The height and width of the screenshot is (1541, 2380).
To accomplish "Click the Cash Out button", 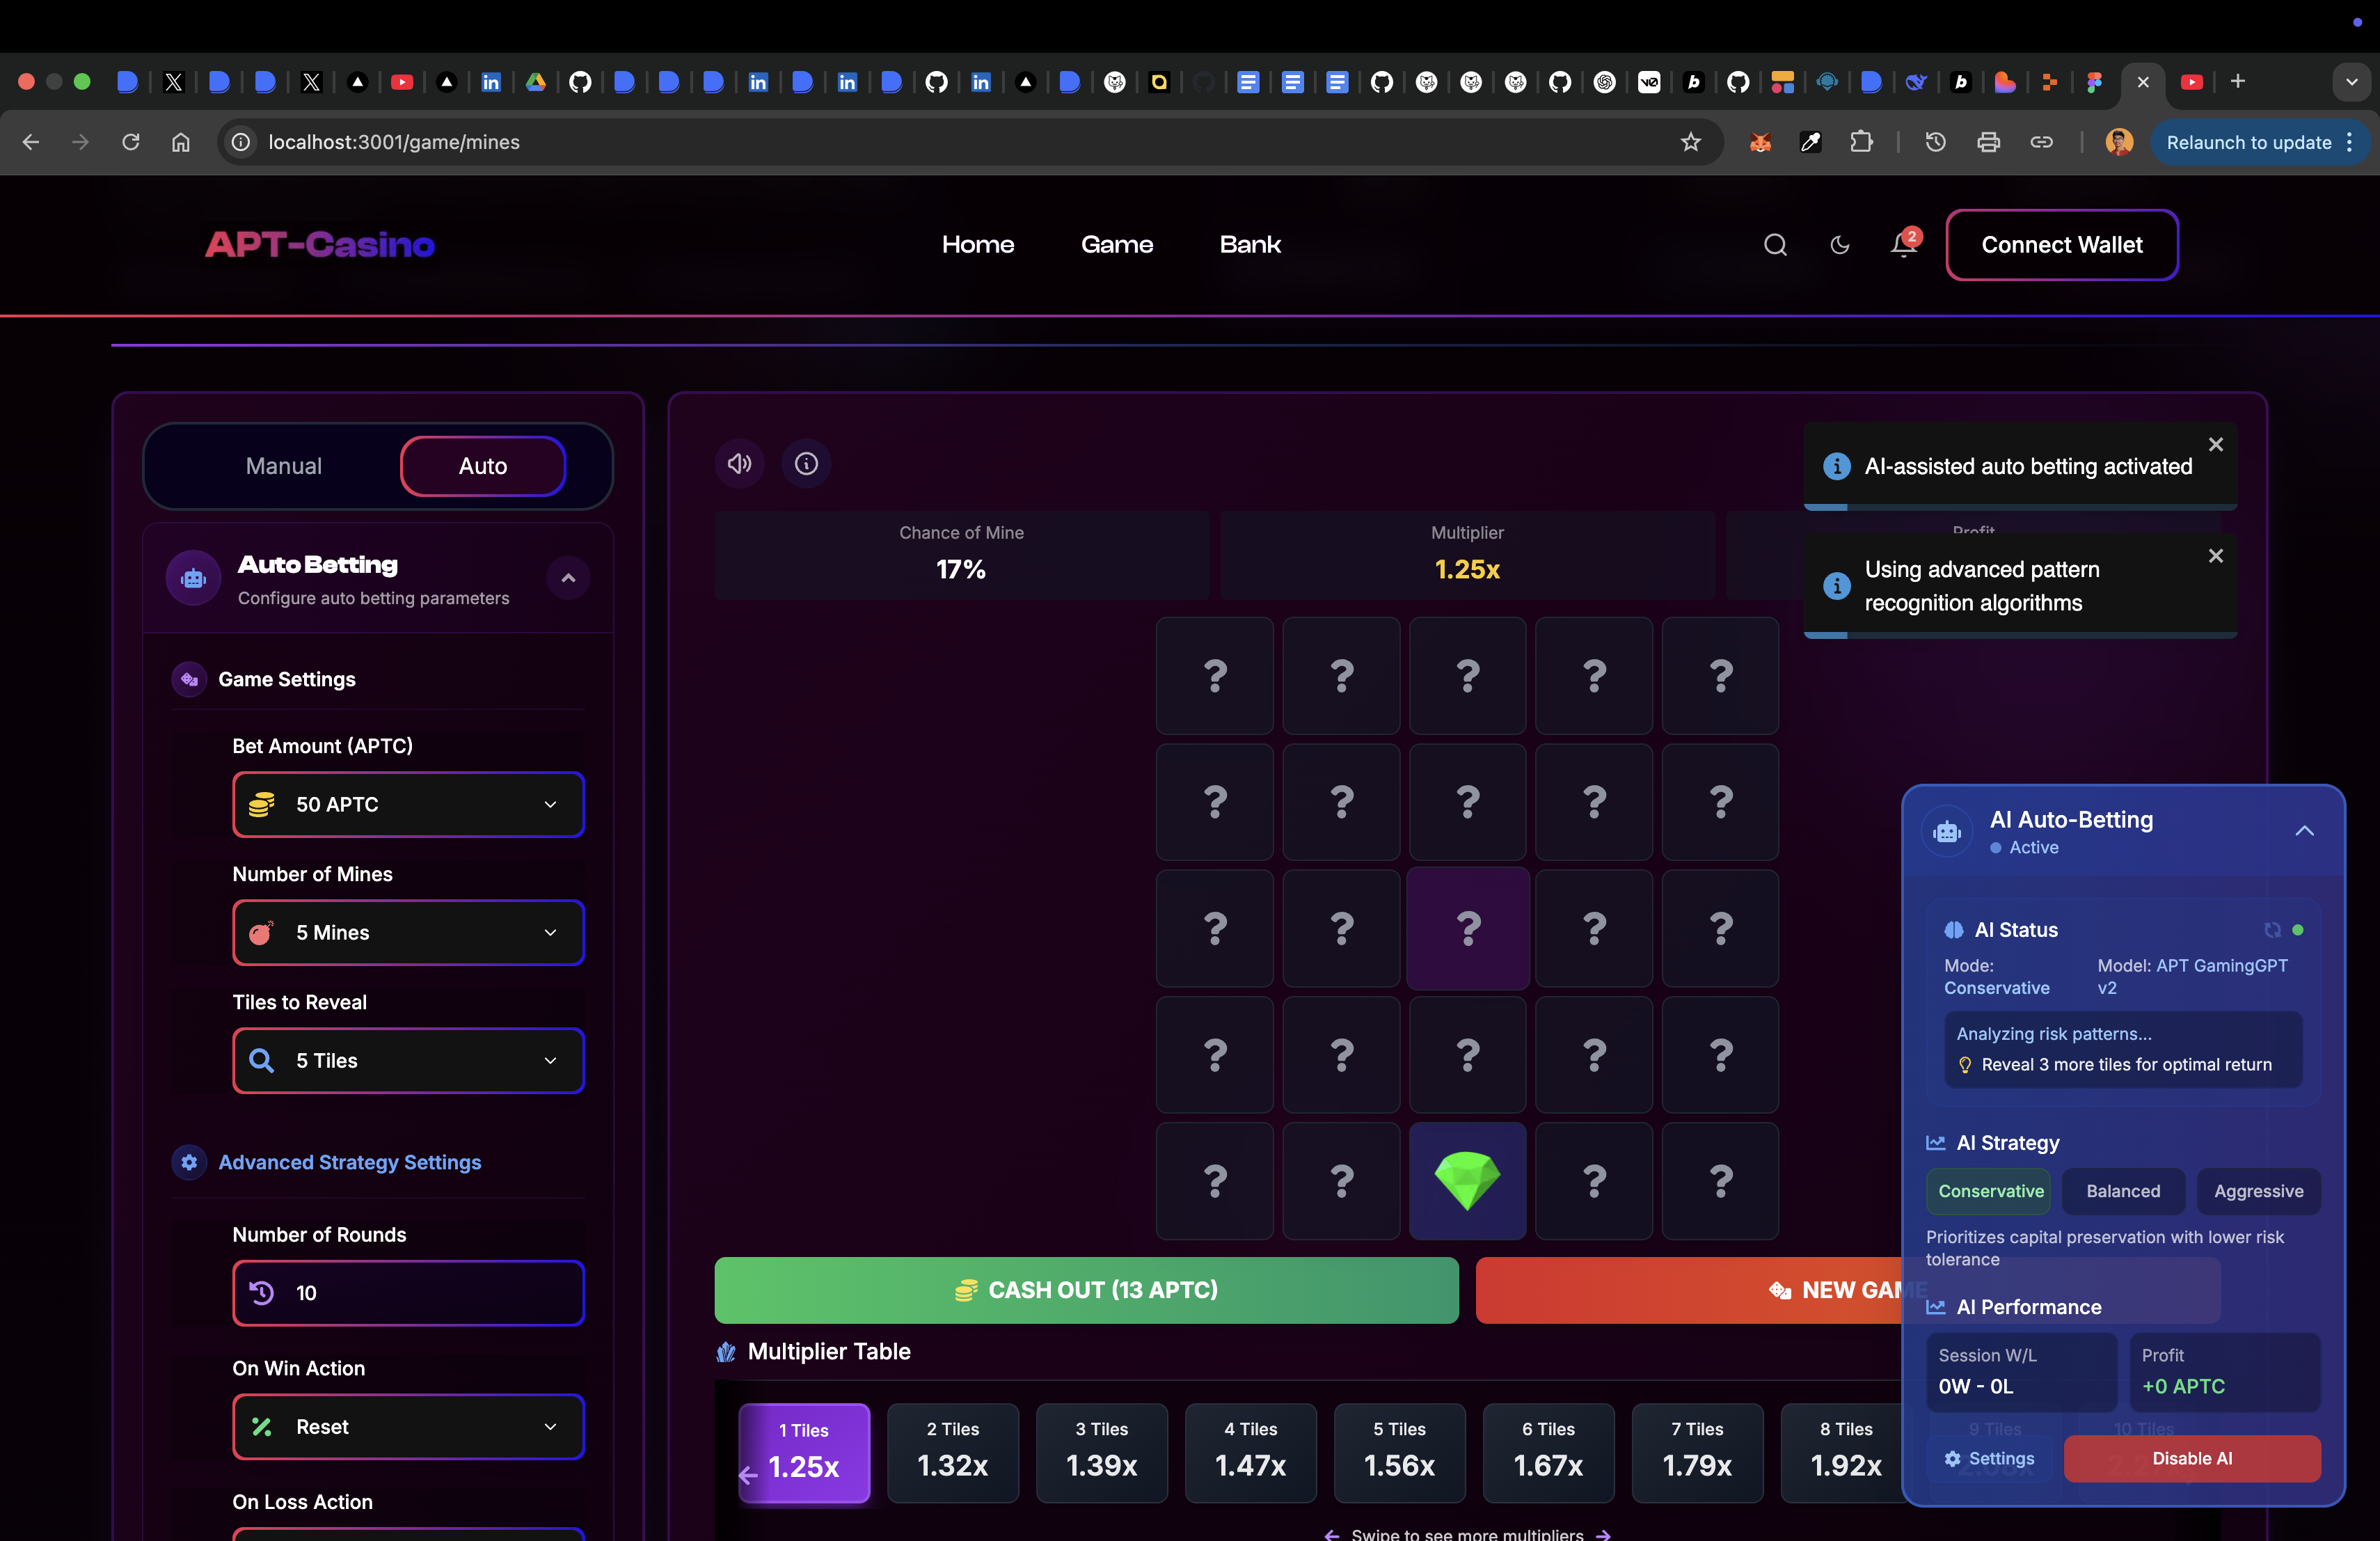I will point(1086,1290).
